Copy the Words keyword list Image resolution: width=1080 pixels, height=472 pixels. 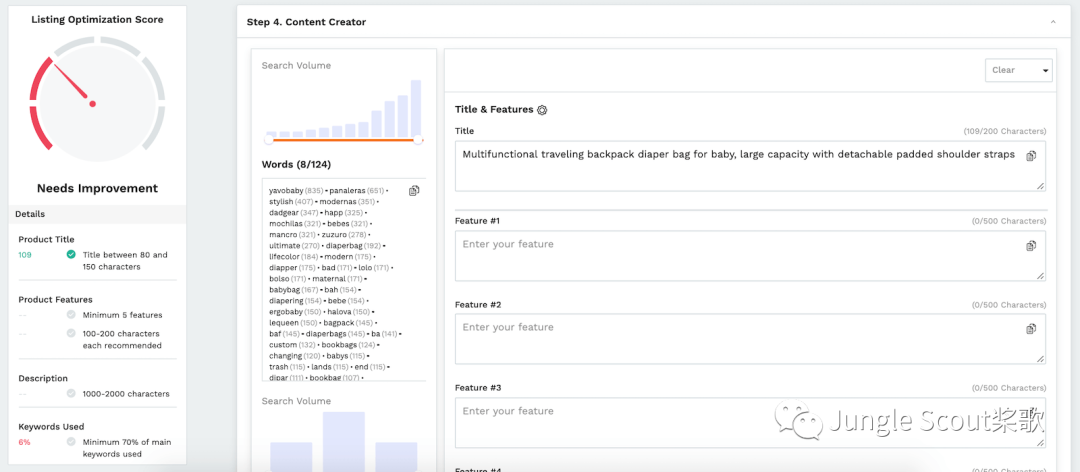click(x=414, y=191)
